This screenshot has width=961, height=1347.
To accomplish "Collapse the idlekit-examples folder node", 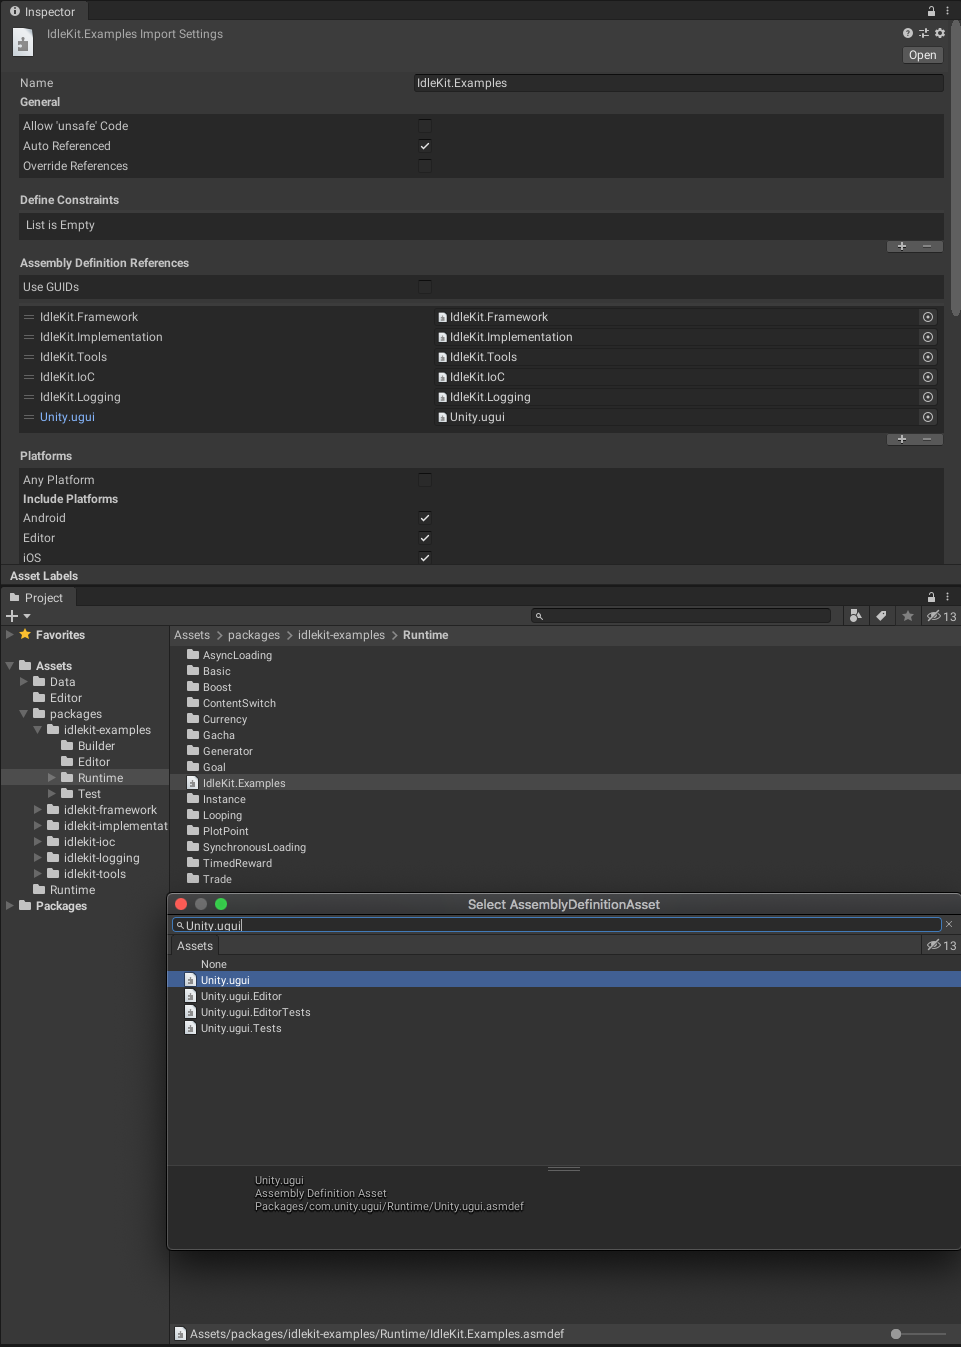I will click(x=38, y=730).
